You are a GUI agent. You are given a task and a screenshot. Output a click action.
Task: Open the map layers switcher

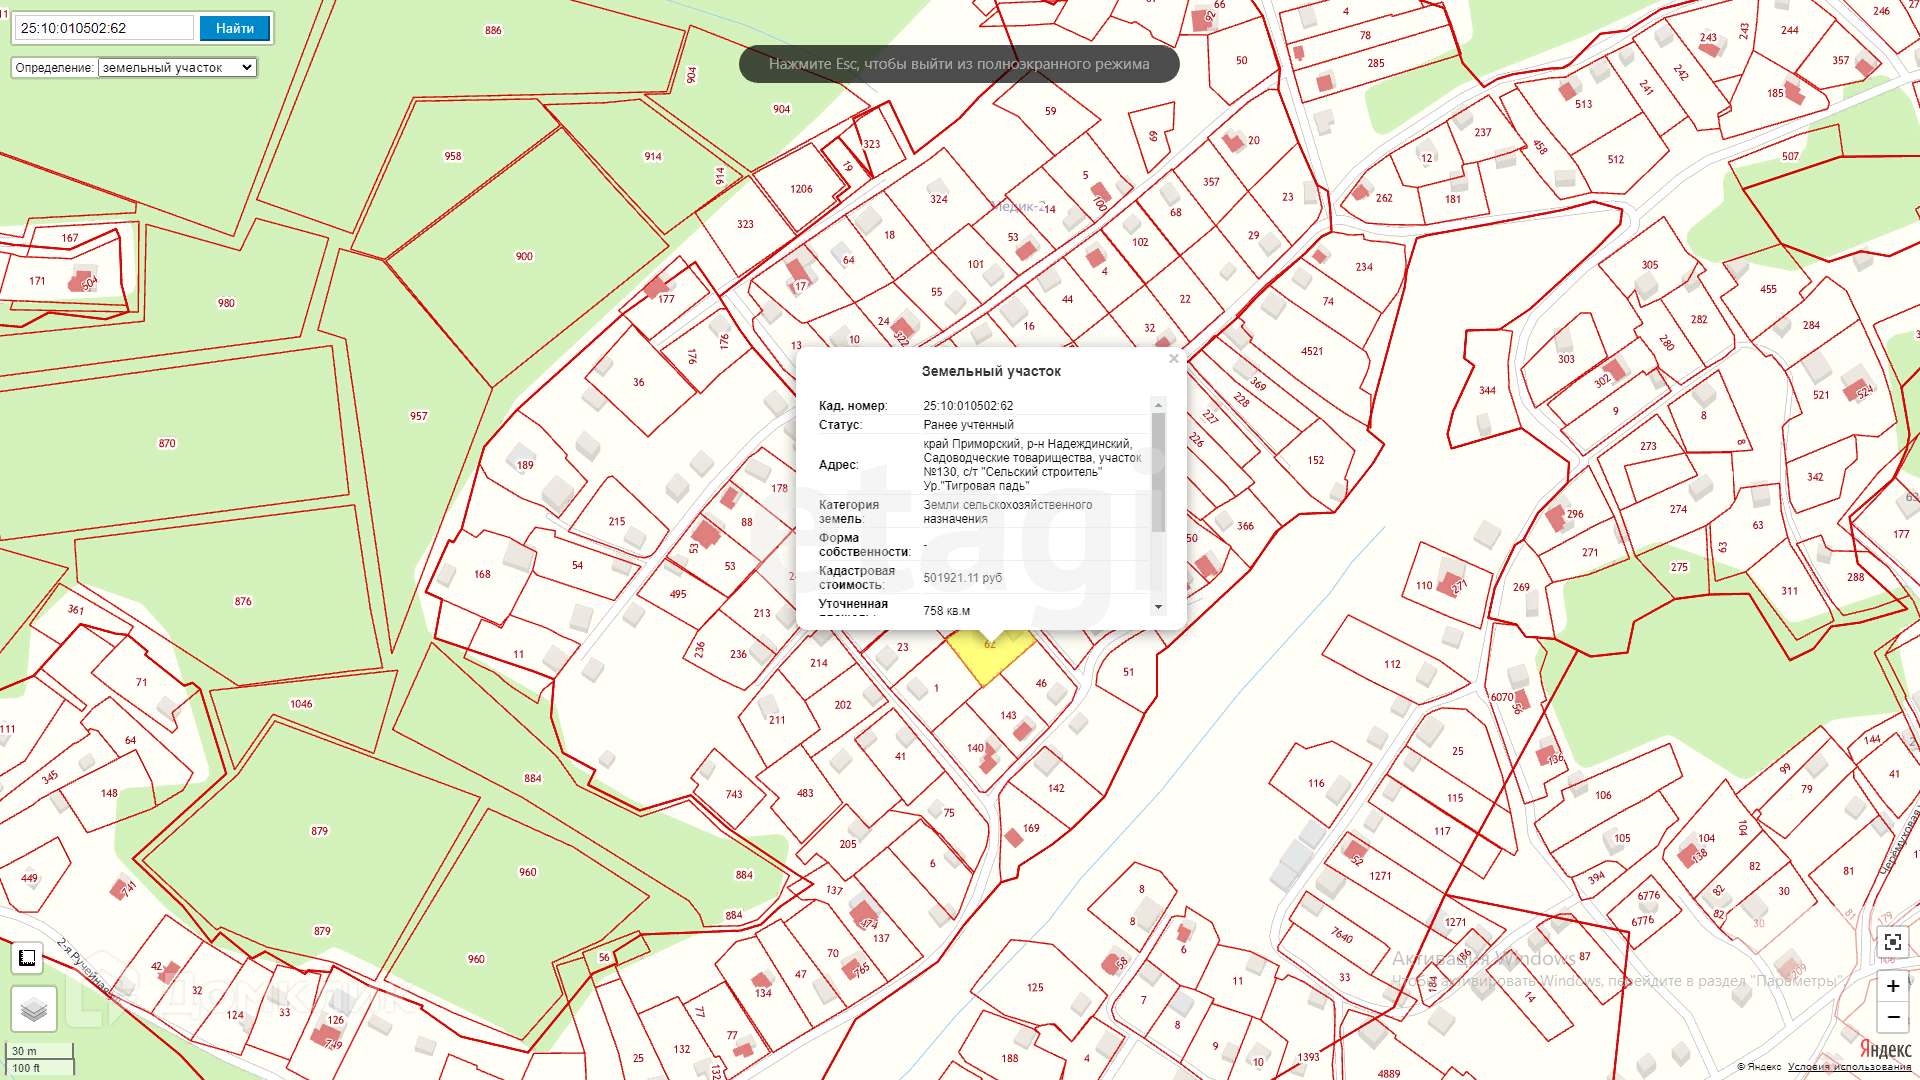click(33, 1009)
